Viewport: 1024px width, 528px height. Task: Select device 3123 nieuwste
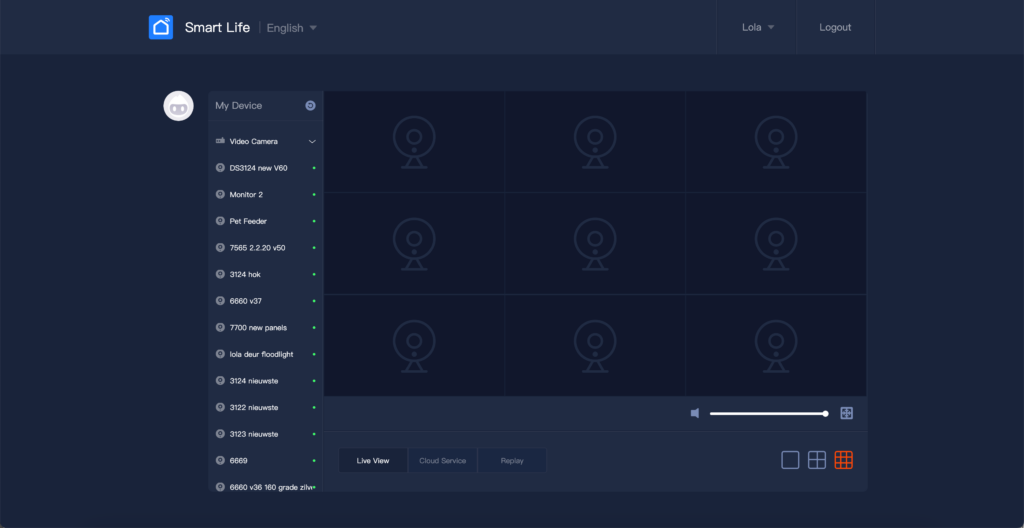(265, 433)
